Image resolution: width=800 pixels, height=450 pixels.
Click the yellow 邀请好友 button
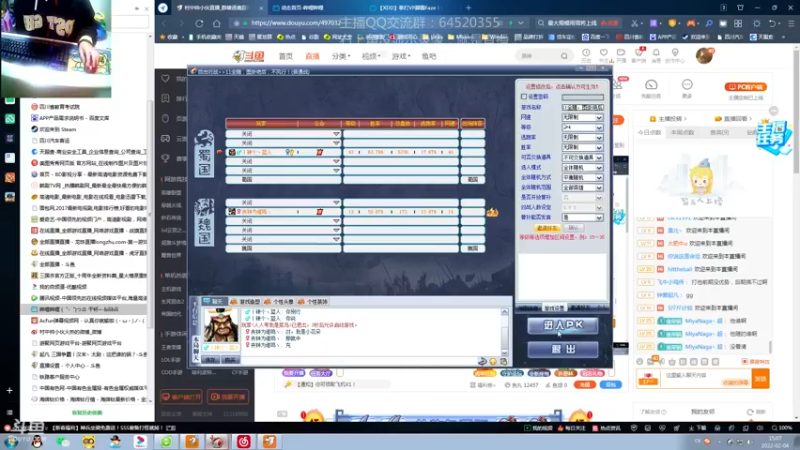547,228
